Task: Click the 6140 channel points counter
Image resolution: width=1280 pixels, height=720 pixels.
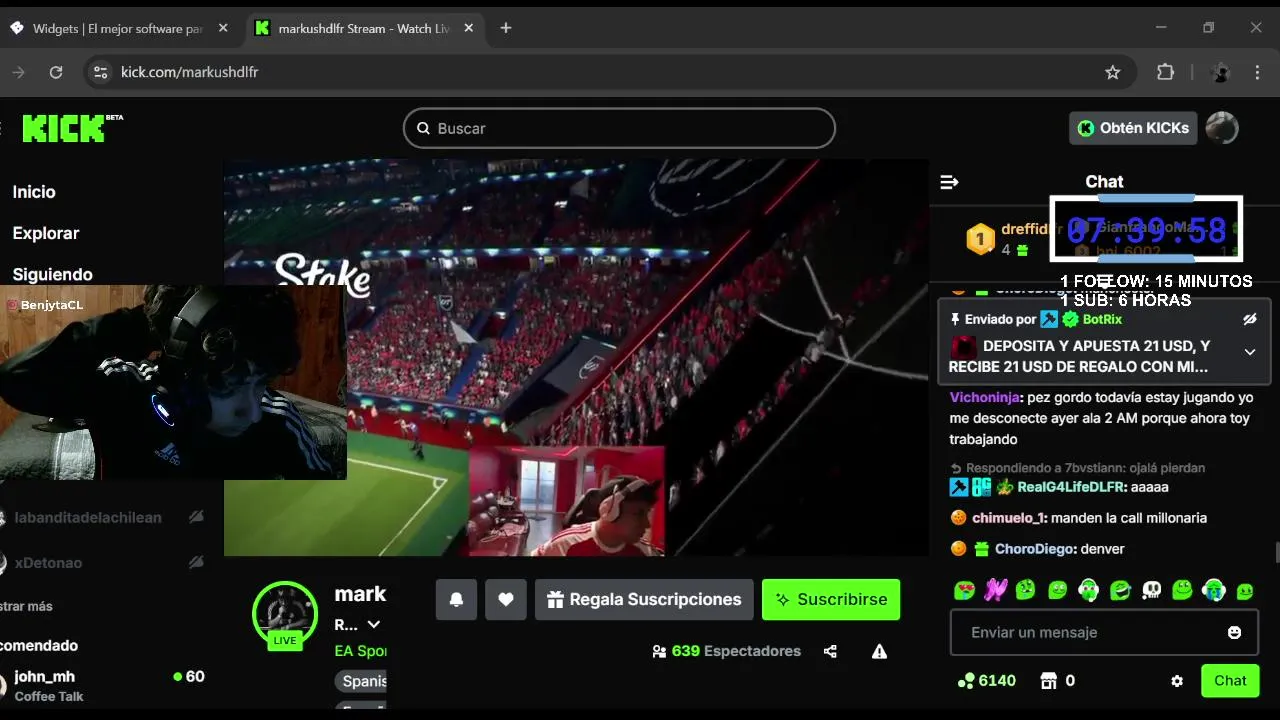Action: click(x=987, y=681)
